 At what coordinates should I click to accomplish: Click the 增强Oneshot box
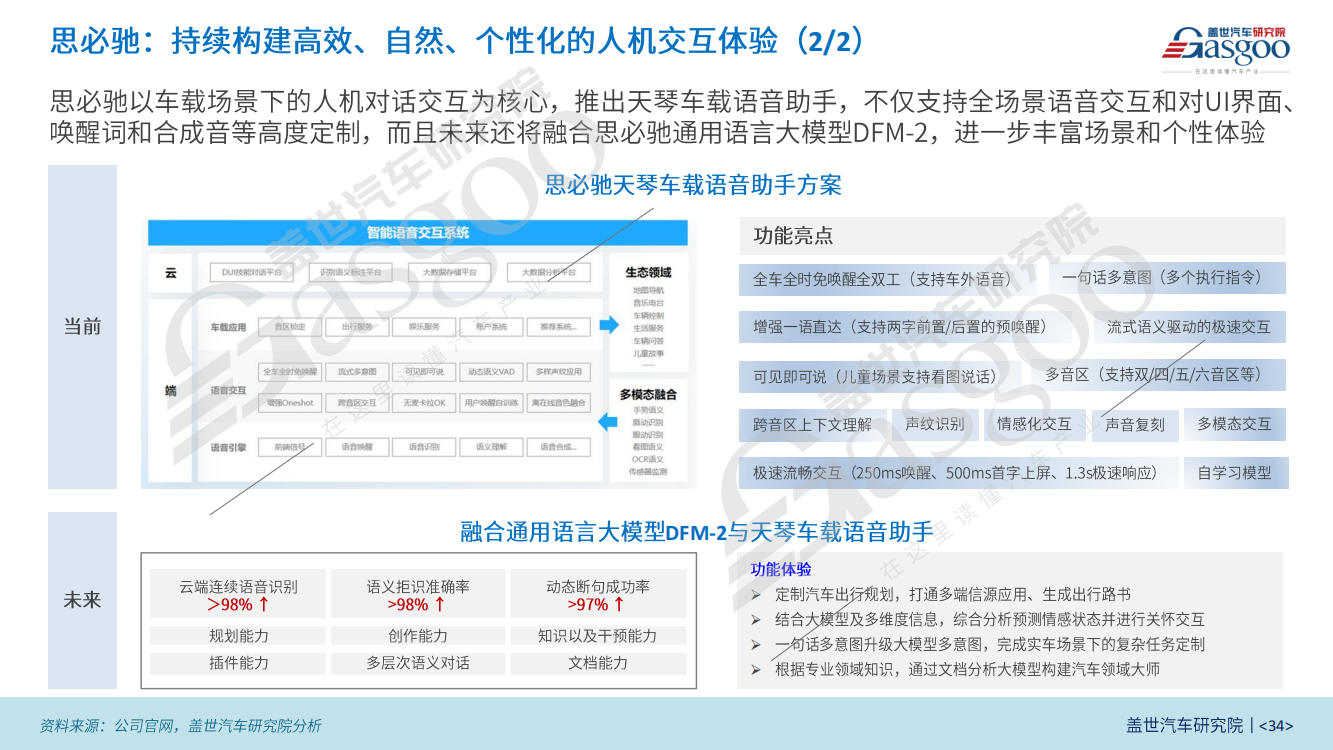289,403
